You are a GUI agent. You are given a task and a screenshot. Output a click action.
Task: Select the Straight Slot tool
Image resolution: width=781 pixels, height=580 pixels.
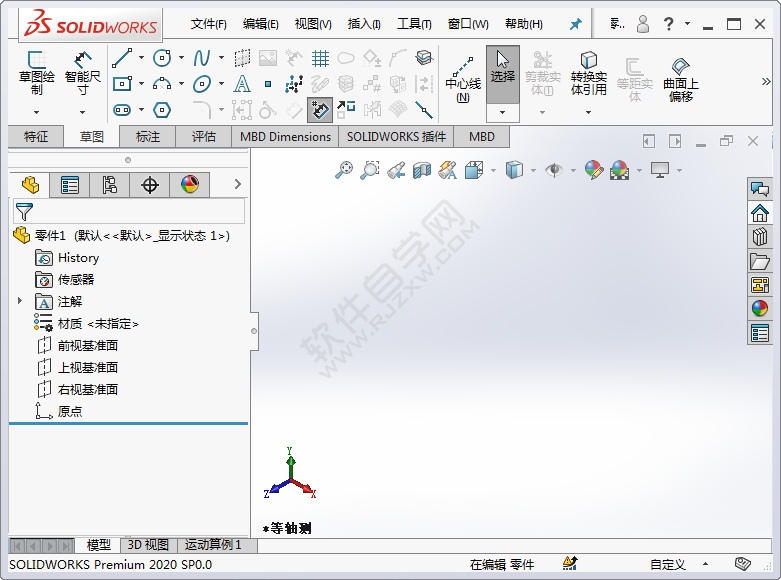tap(122, 110)
